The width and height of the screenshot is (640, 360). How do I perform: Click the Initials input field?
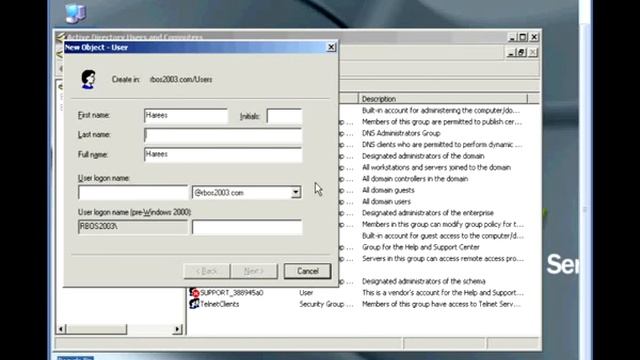[284, 116]
